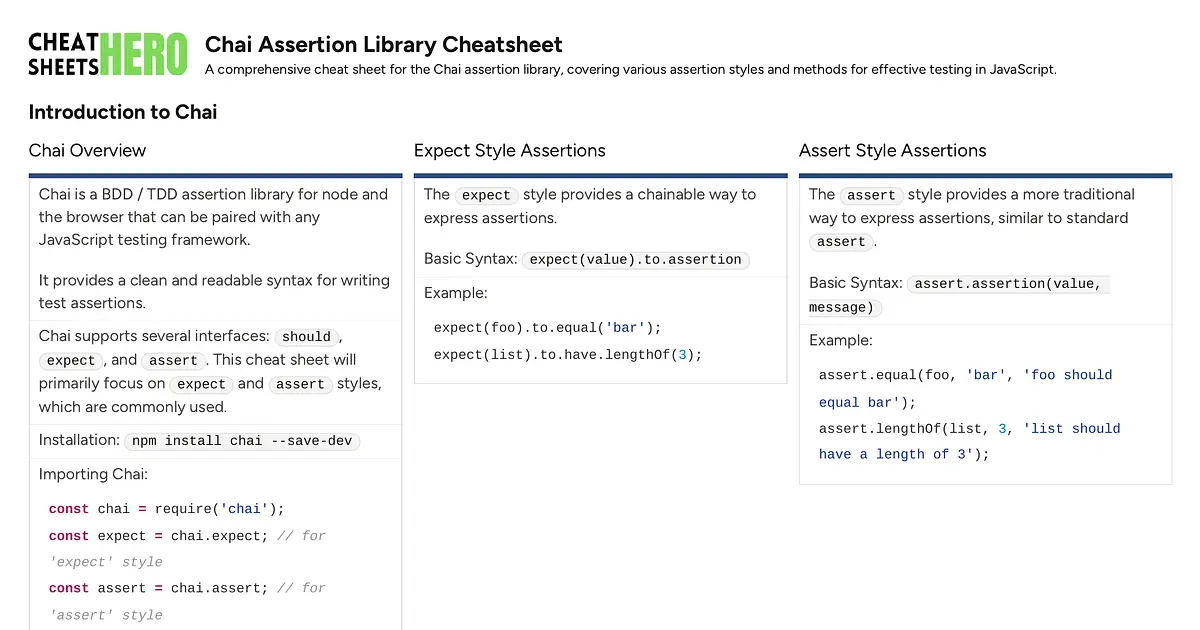Click the Installation label
Viewport: 1200px width, 630px height.
click(x=78, y=439)
